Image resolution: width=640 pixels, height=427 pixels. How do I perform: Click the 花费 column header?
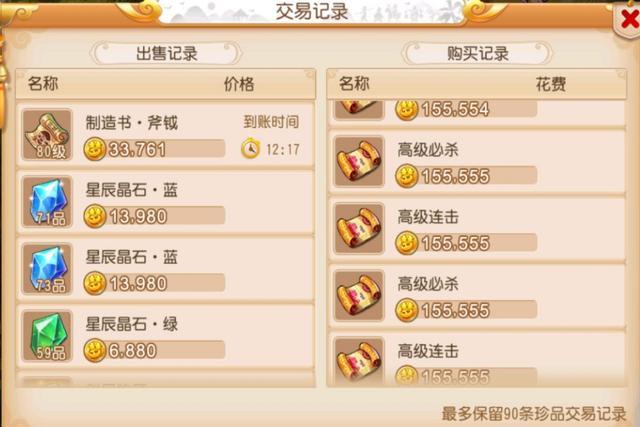[550, 84]
